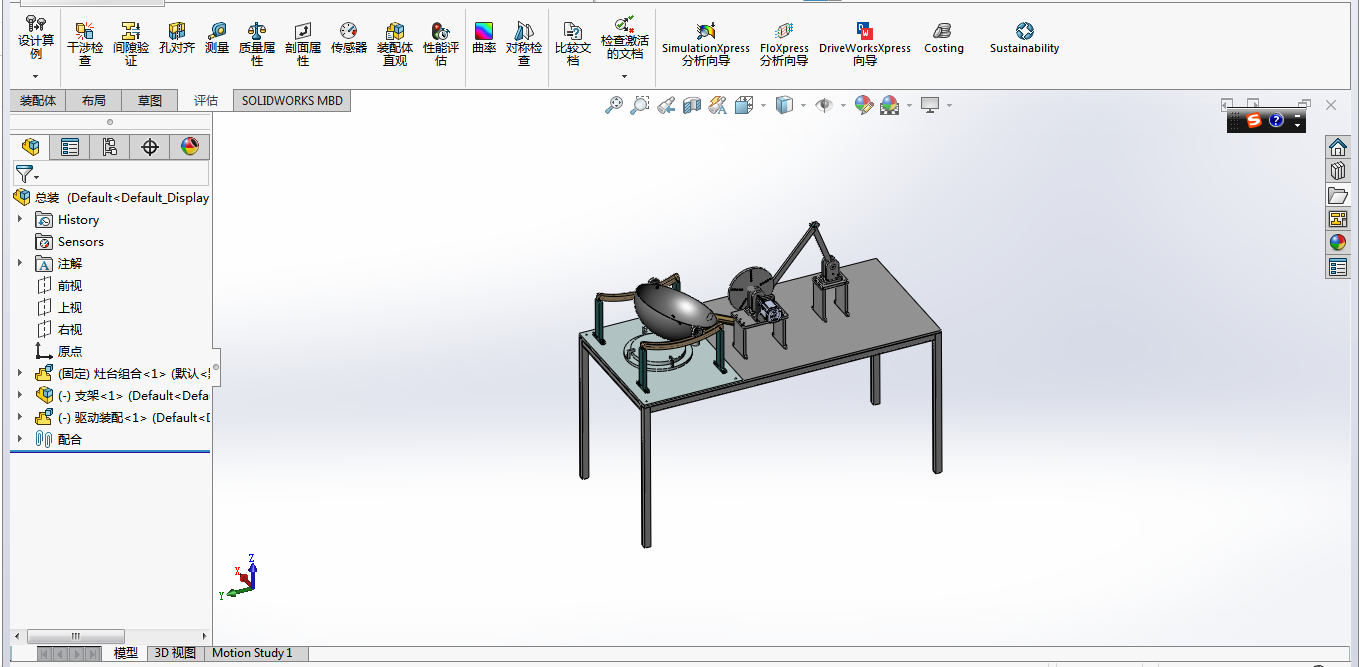Image resolution: width=1359 pixels, height=667 pixels.
Task: Expand the History tree node
Action: click(19, 219)
